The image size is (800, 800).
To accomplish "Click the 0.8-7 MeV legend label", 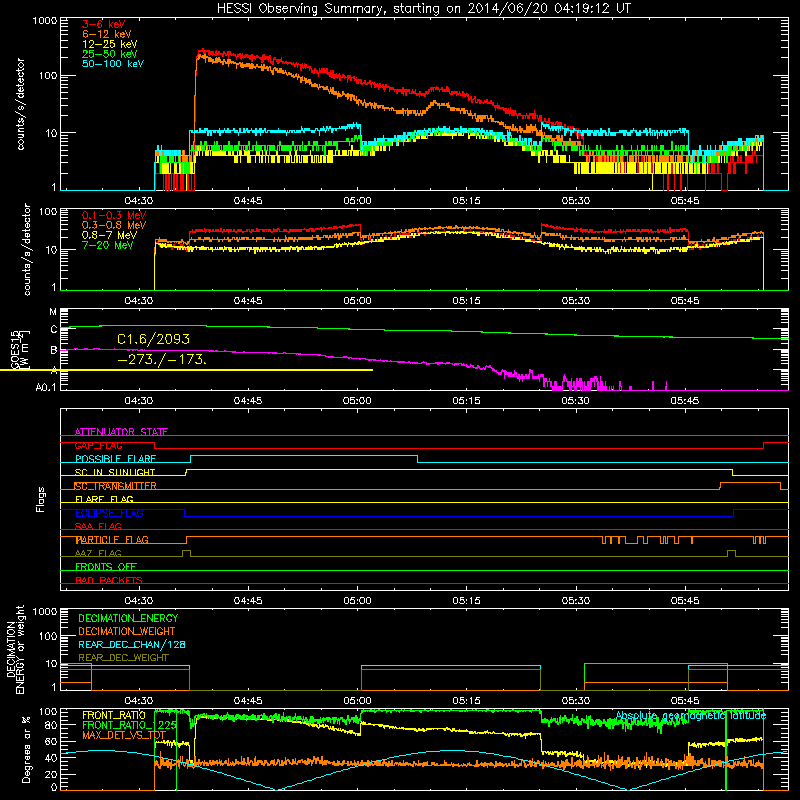I will pyautogui.click(x=110, y=235).
